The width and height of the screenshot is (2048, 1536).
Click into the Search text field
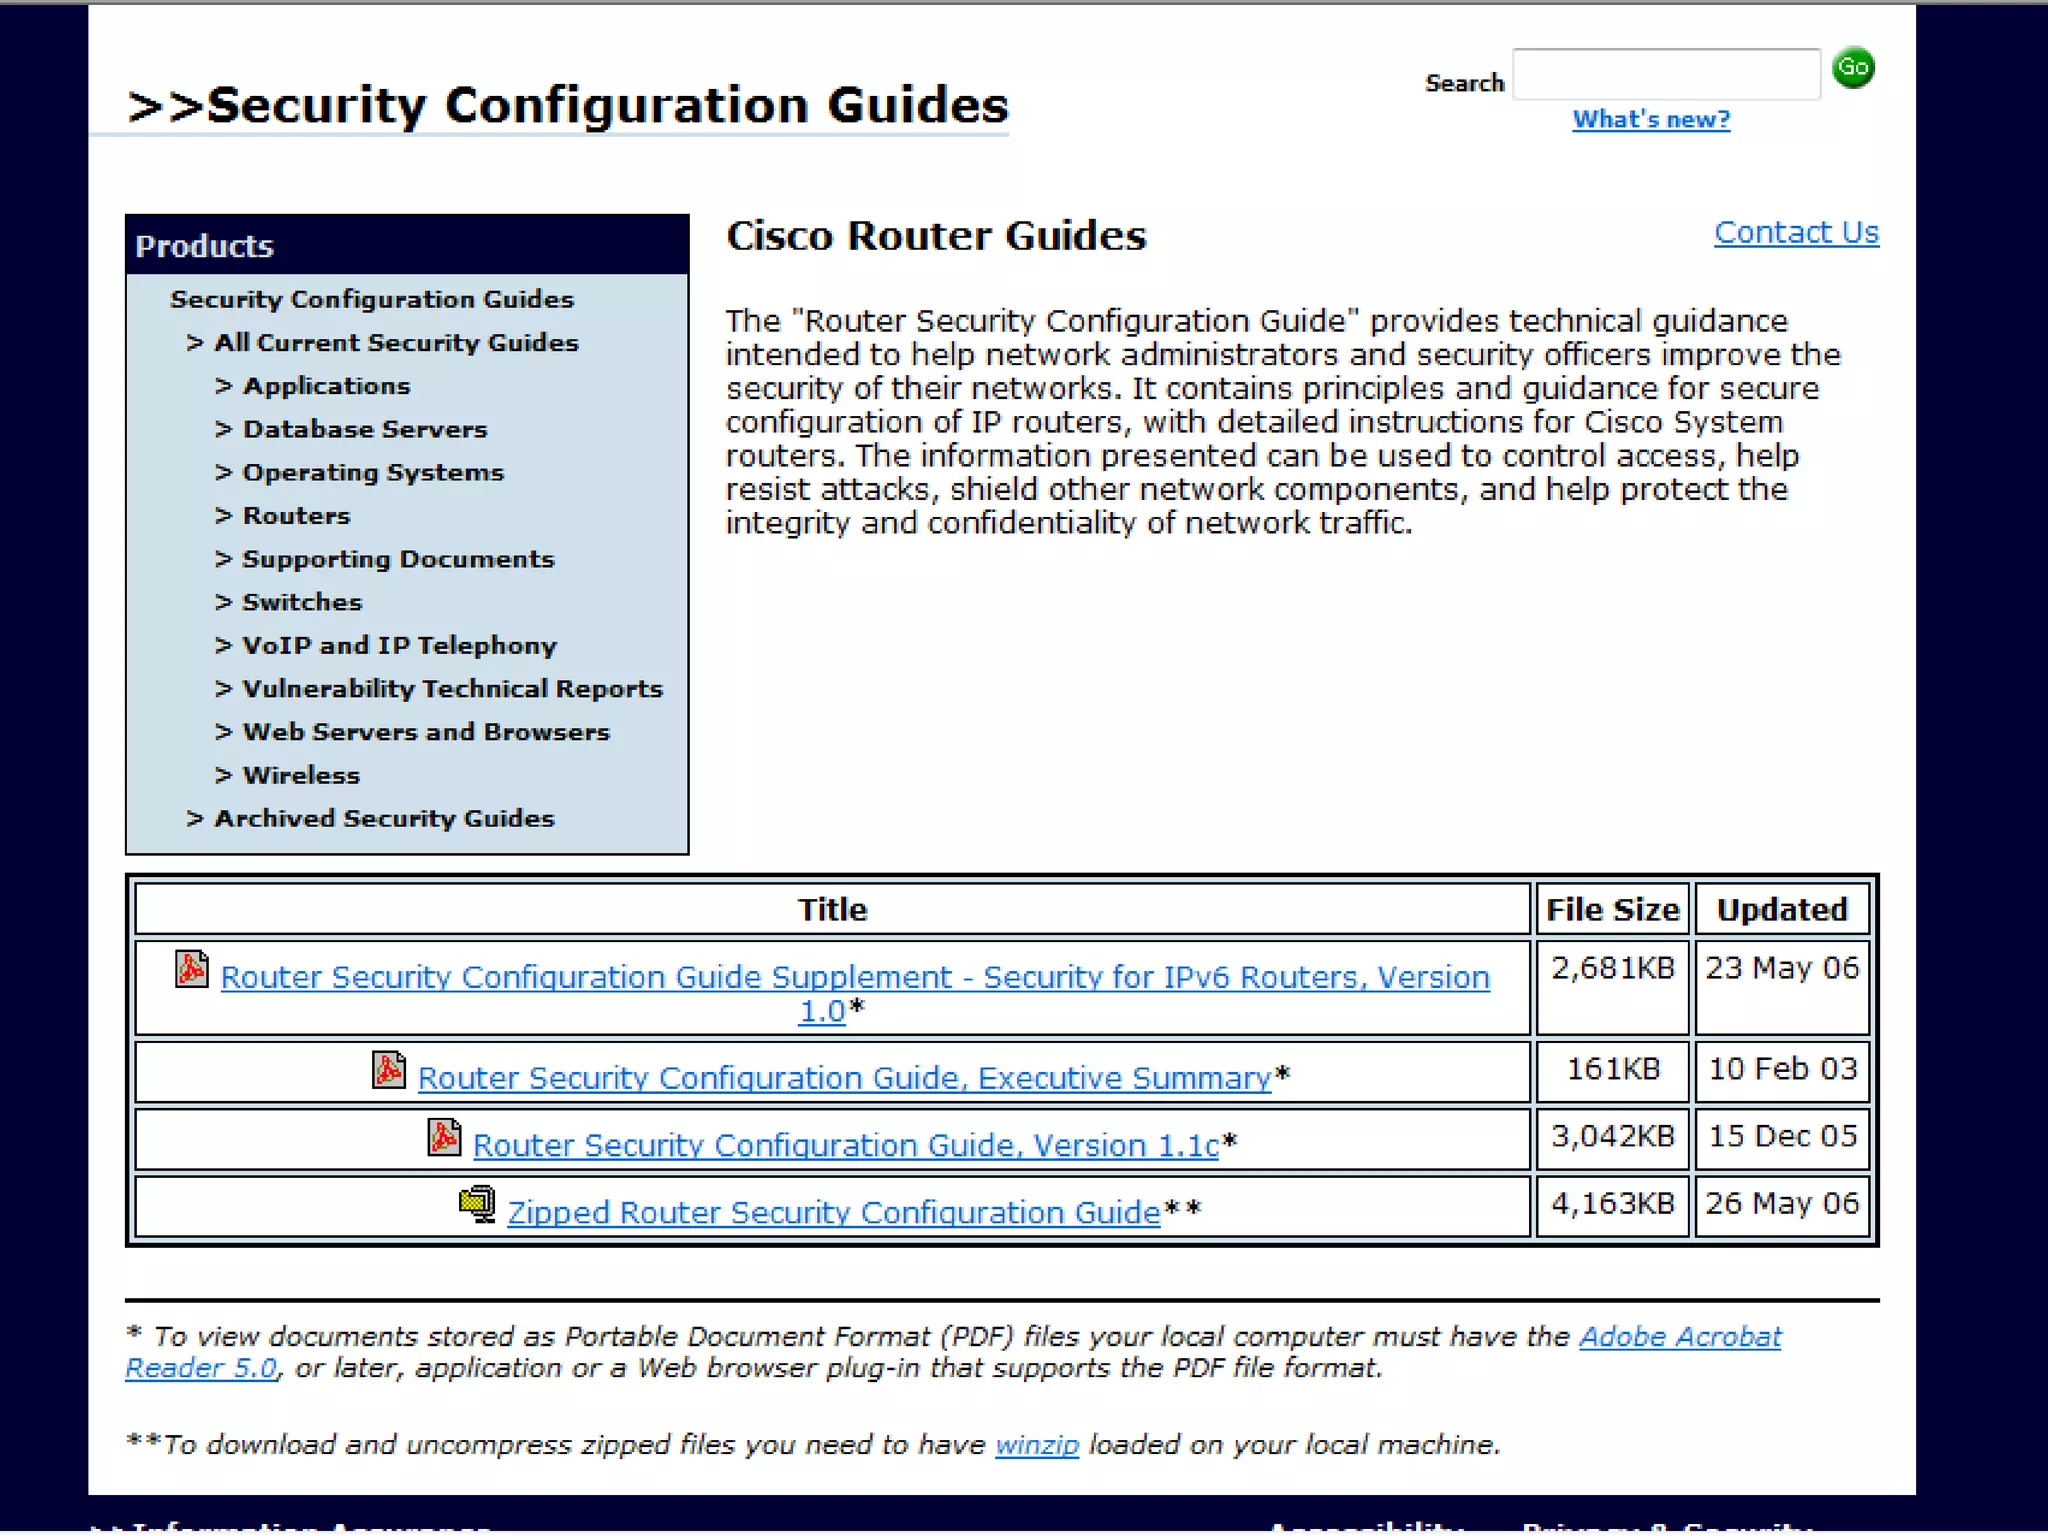coord(1665,74)
